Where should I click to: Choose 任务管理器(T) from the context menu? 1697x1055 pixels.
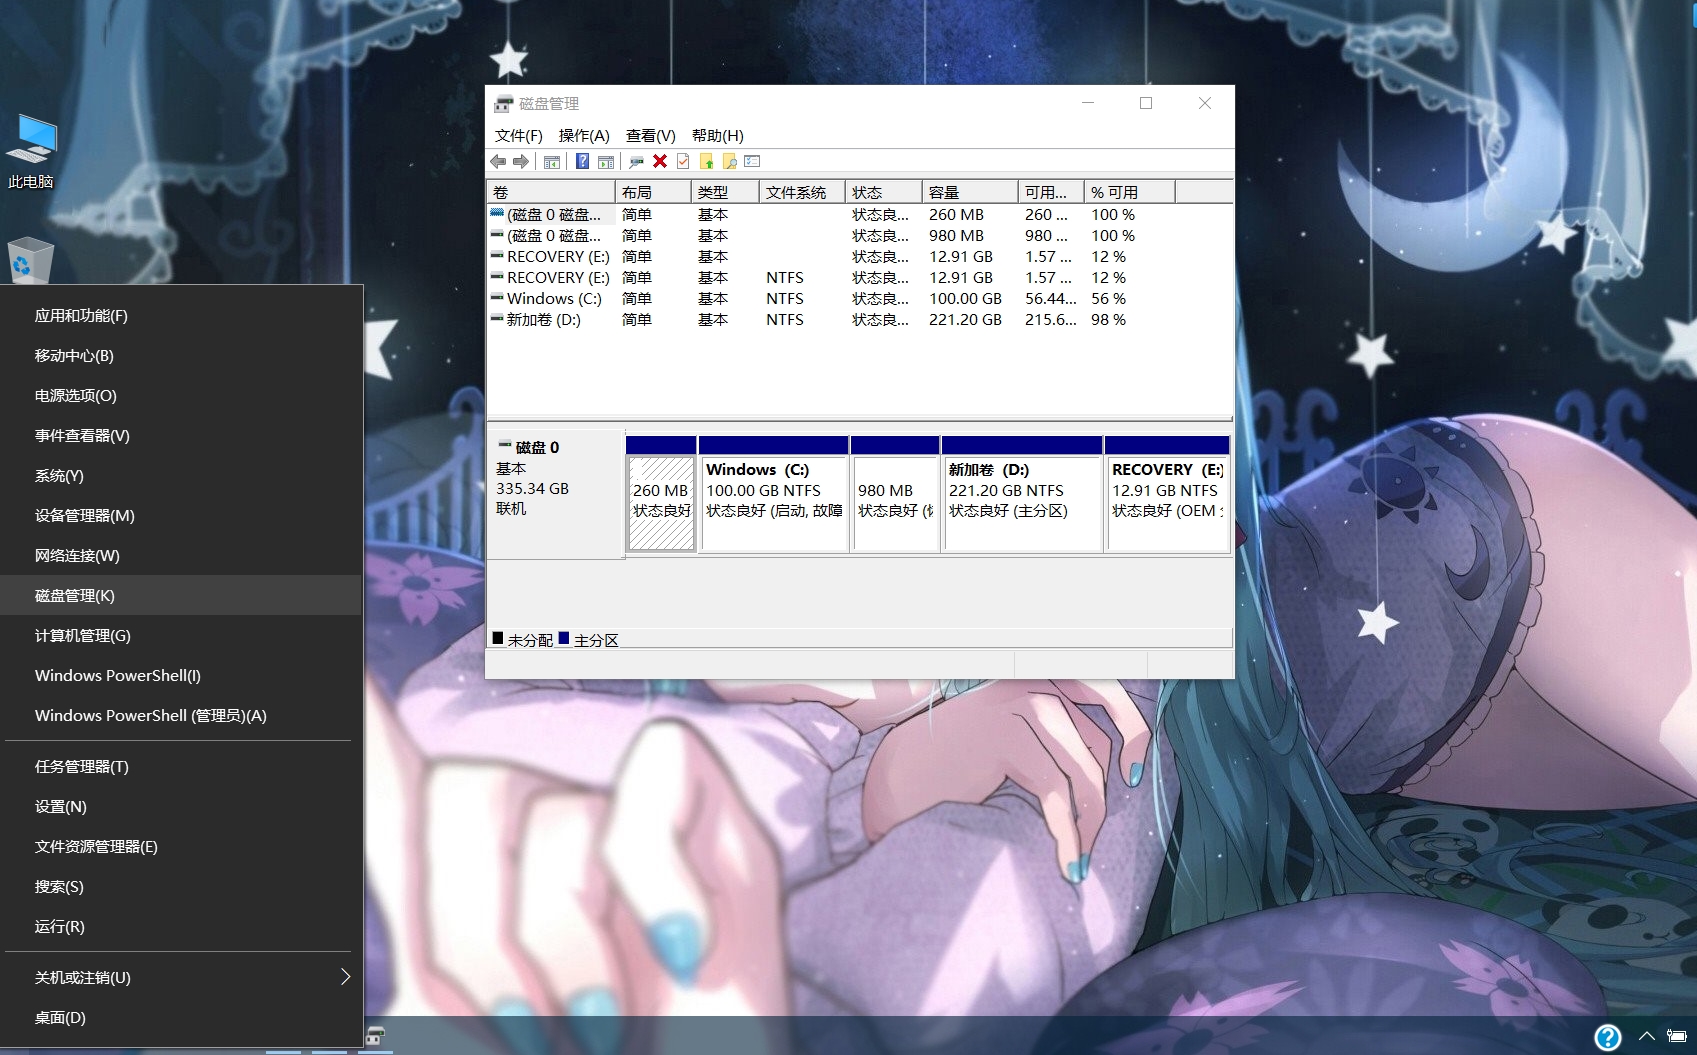181,767
